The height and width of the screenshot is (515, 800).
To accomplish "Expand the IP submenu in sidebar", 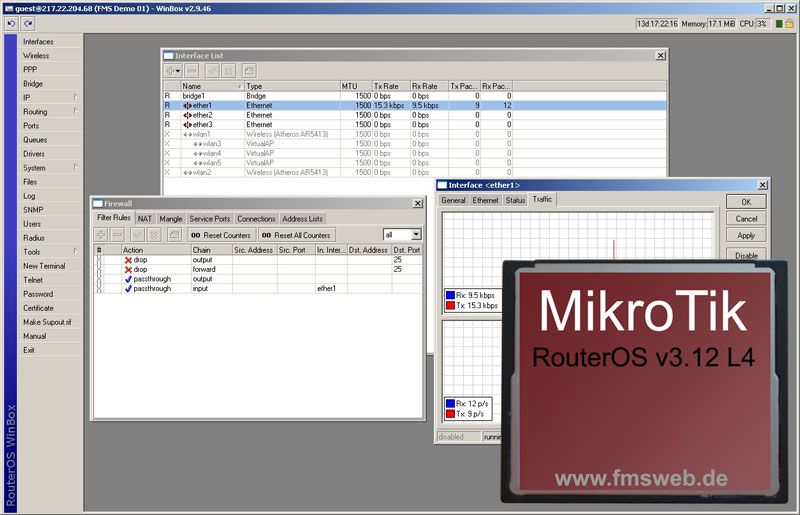I will click(x=76, y=97).
